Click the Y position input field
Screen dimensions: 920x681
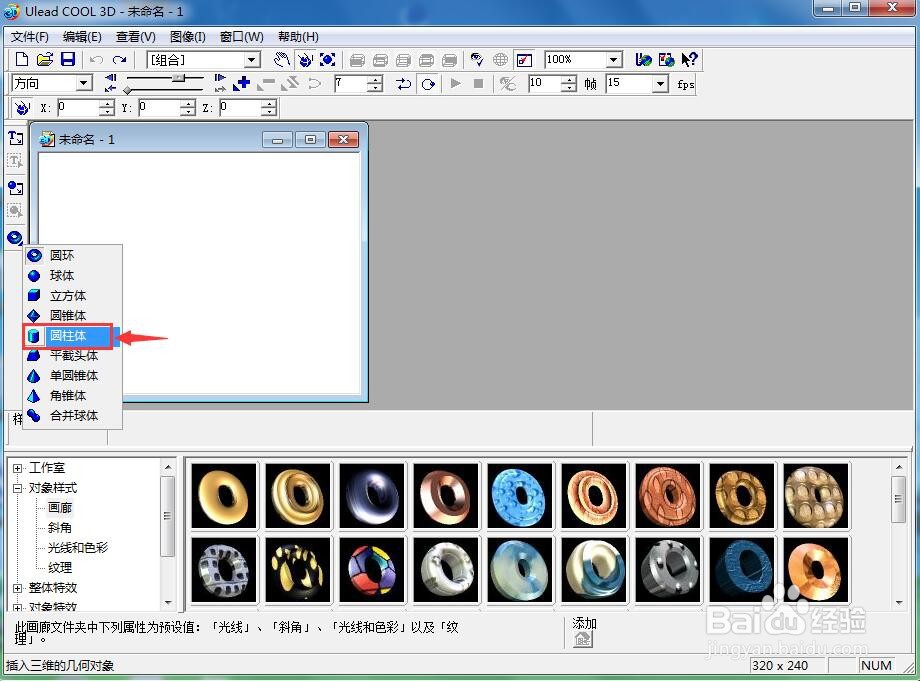point(159,107)
